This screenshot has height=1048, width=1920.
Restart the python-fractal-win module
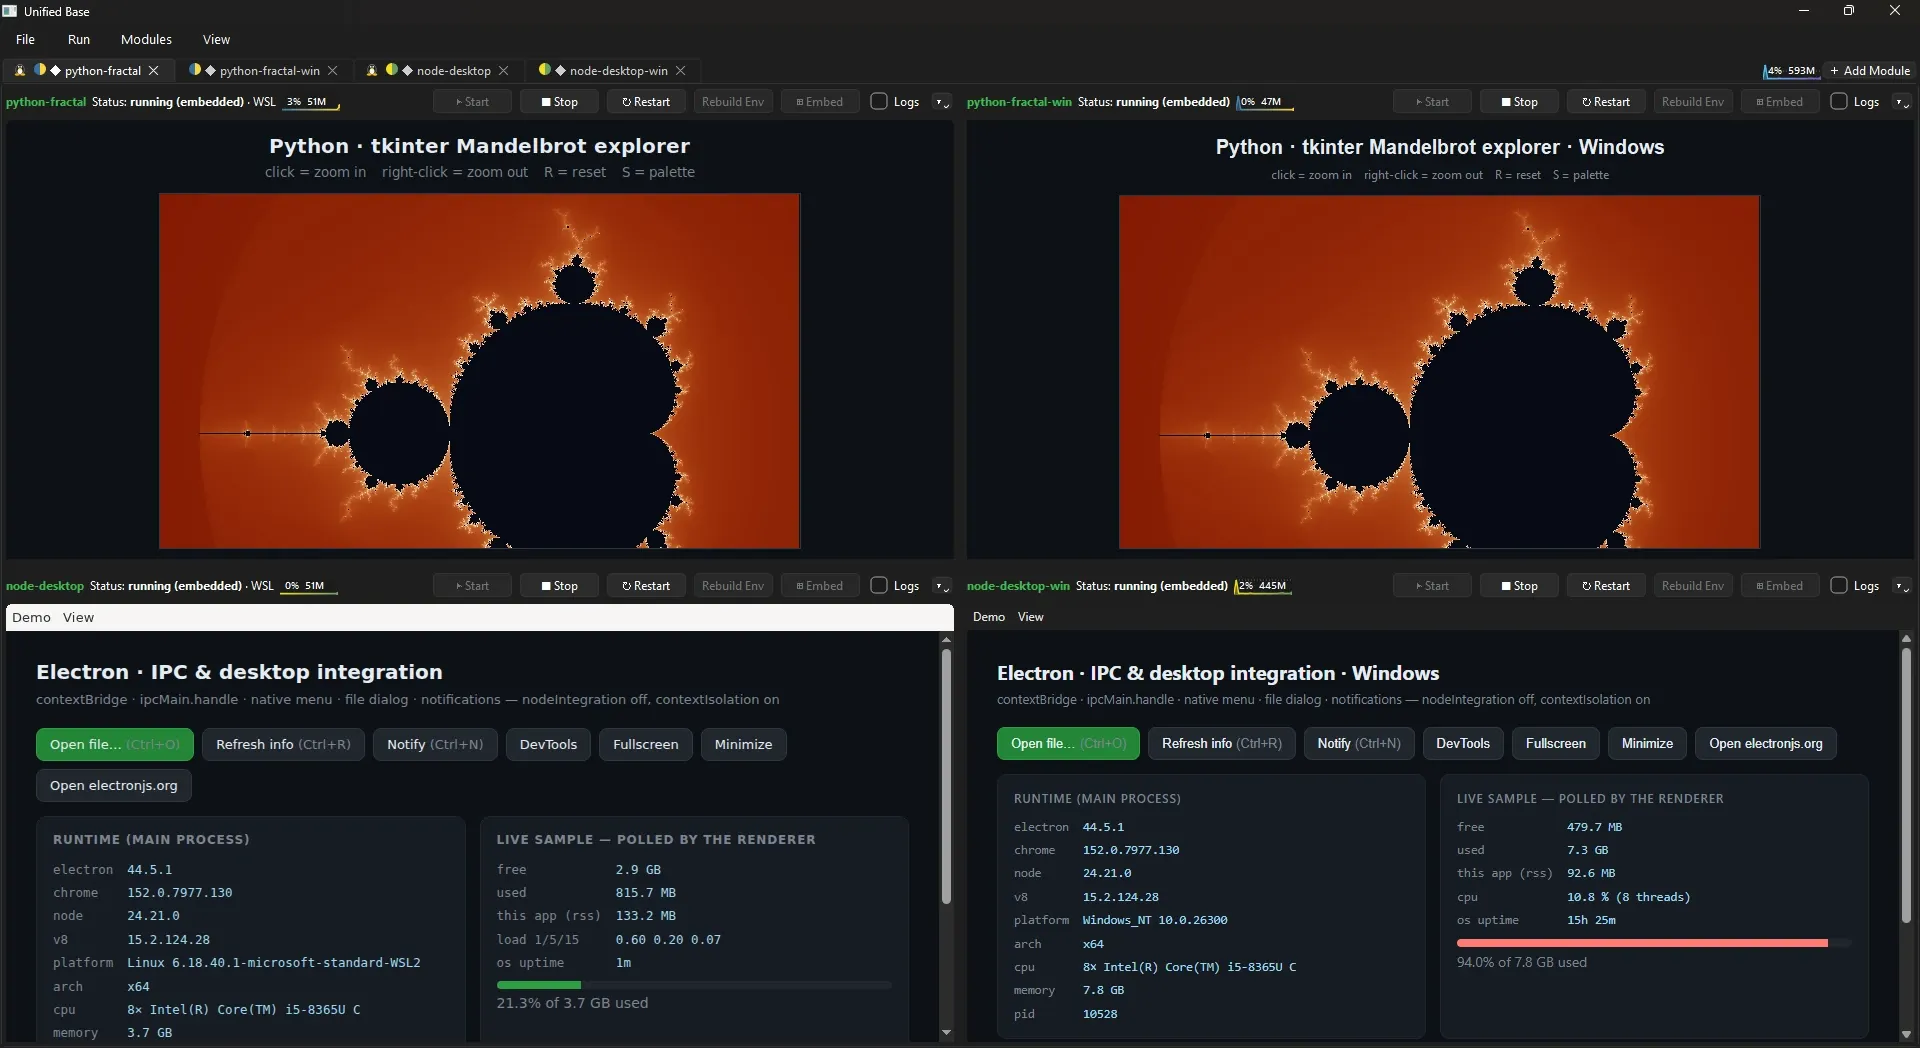pyautogui.click(x=1606, y=102)
